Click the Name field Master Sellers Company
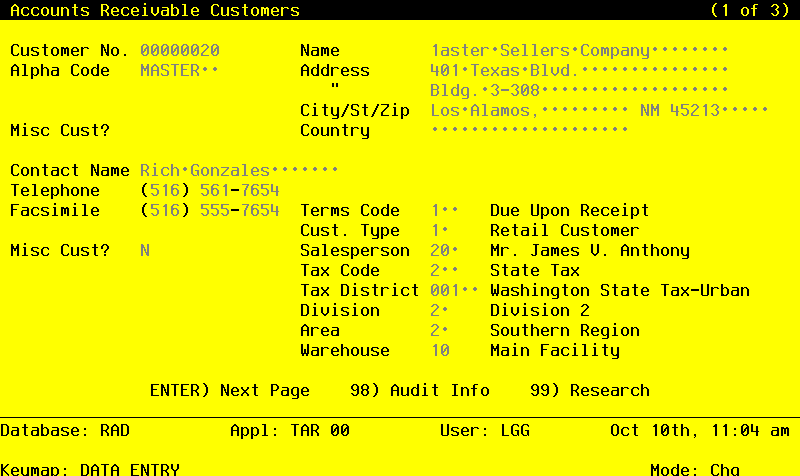 (580, 51)
